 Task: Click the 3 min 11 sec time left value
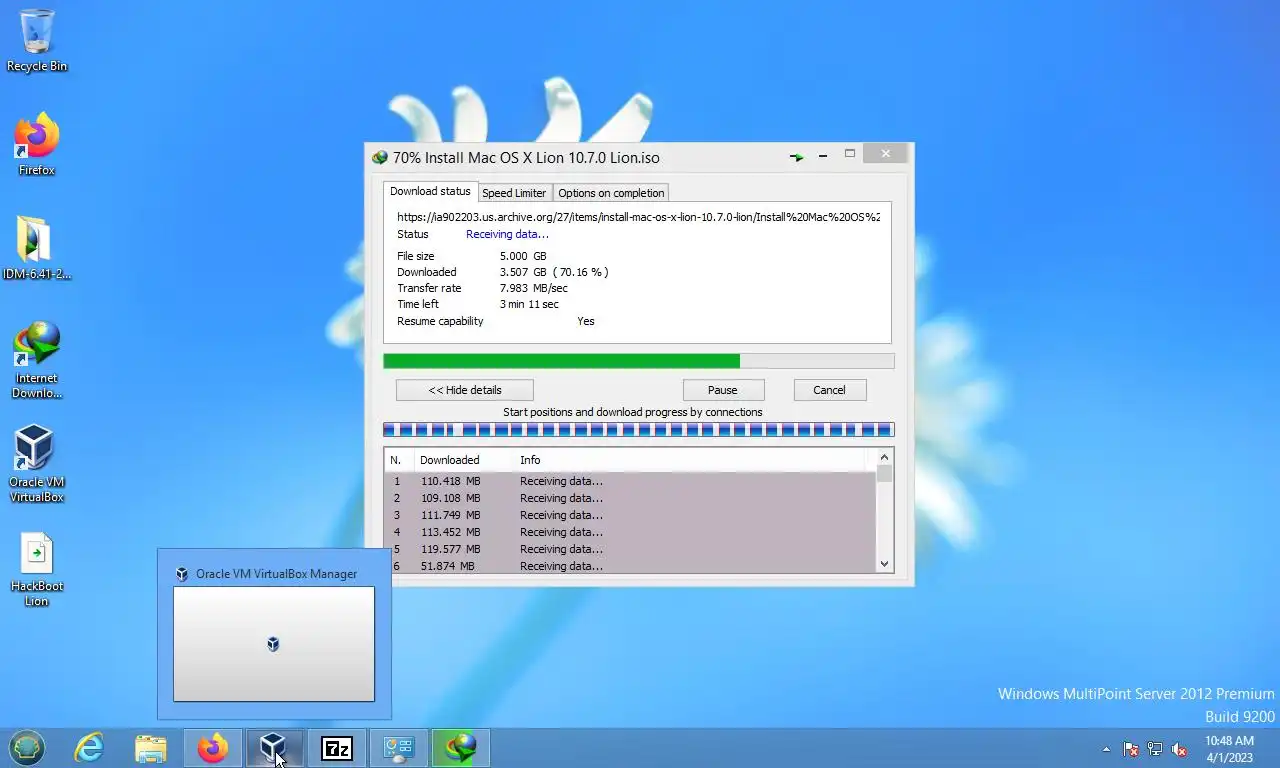tap(529, 304)
